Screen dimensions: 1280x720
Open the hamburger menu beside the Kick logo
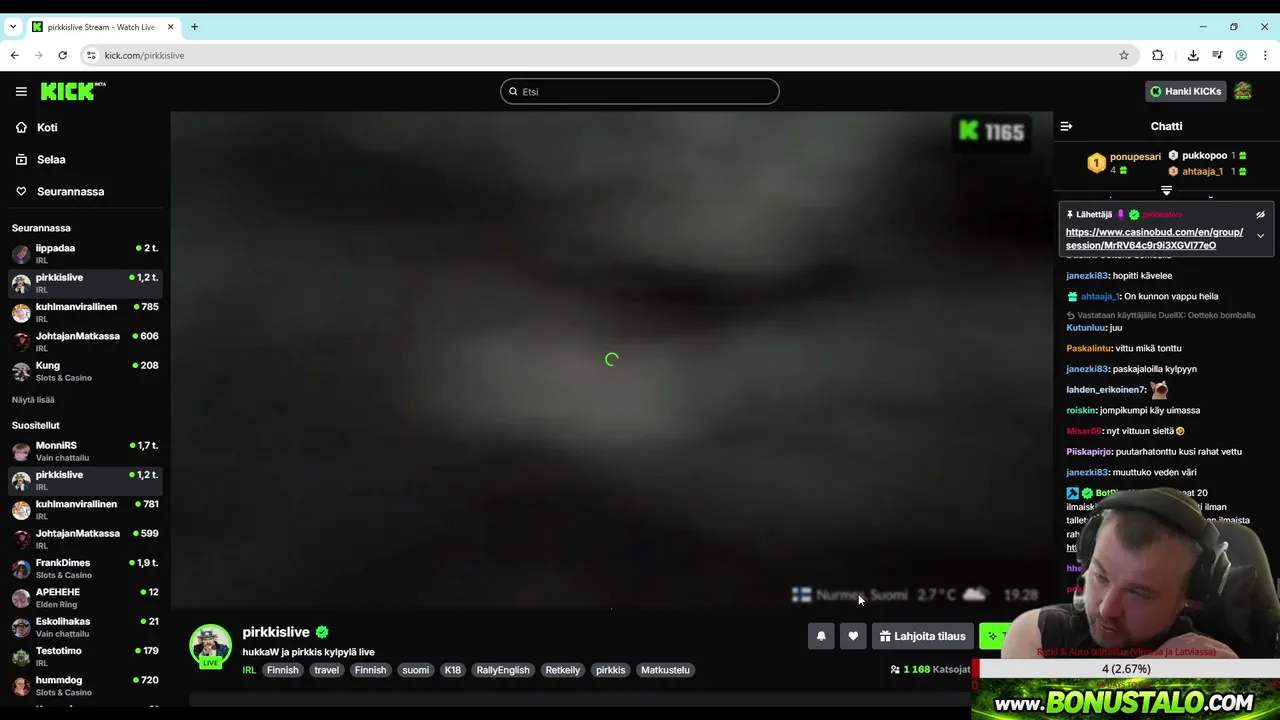21,91
